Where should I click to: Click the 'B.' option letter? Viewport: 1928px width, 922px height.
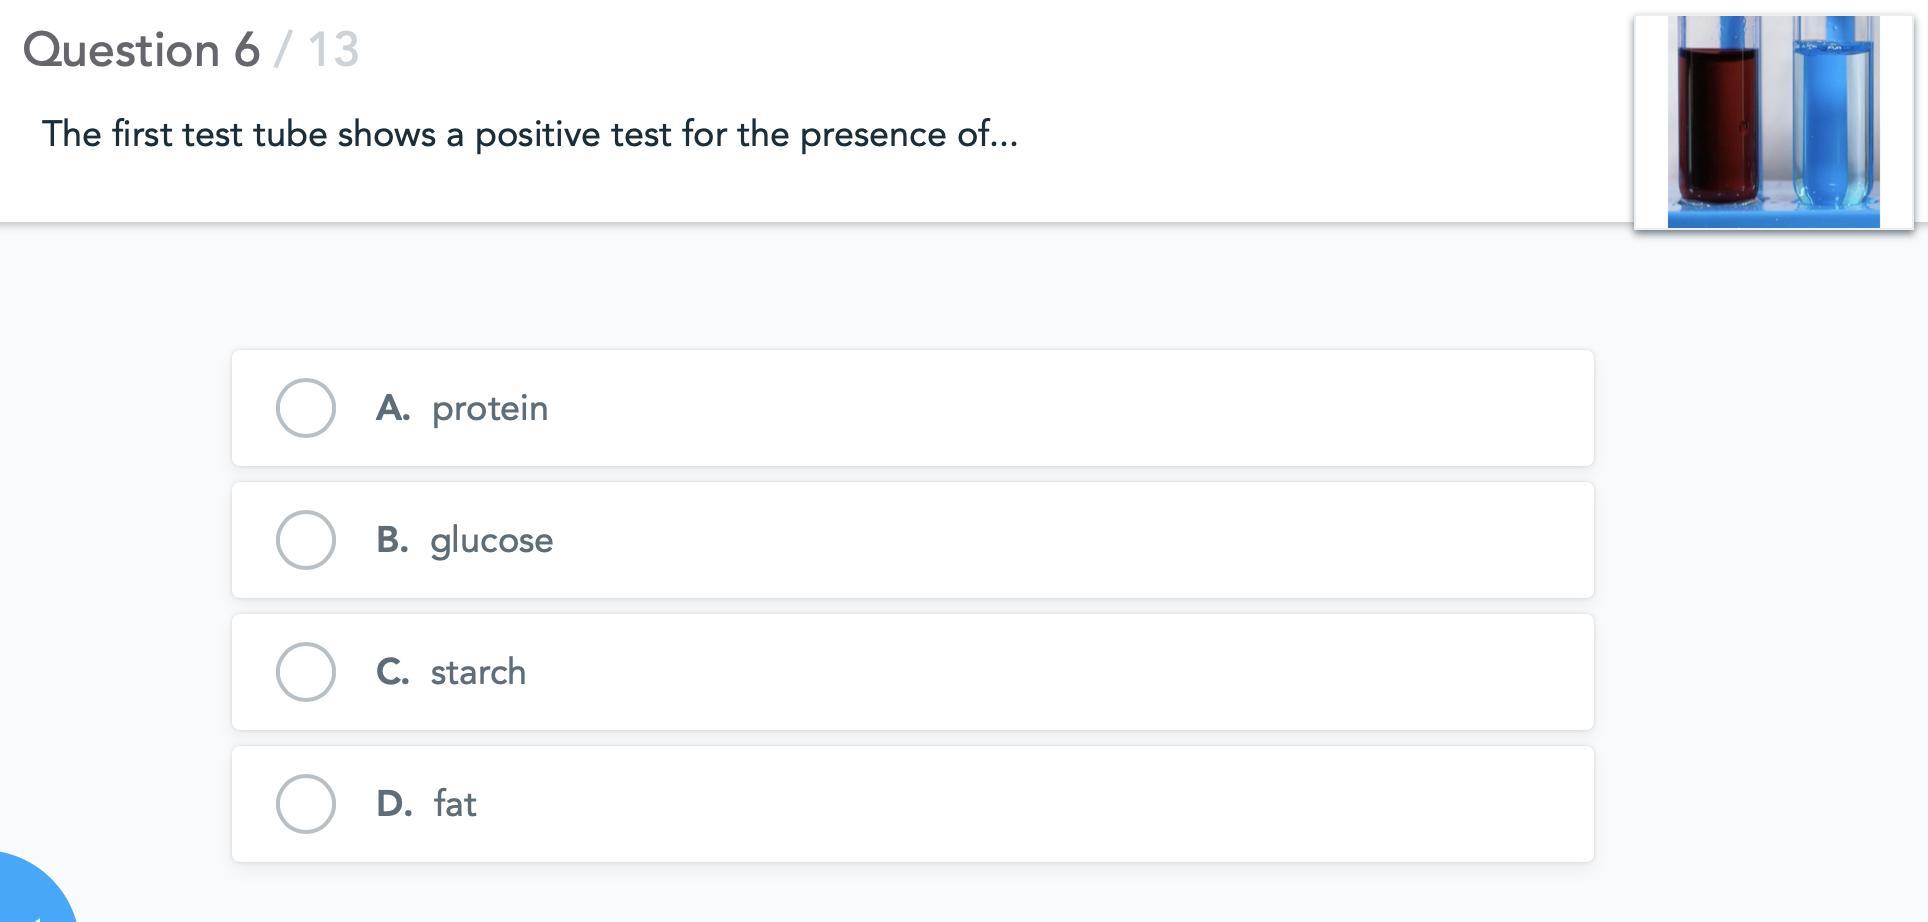[x=392, y=540]
